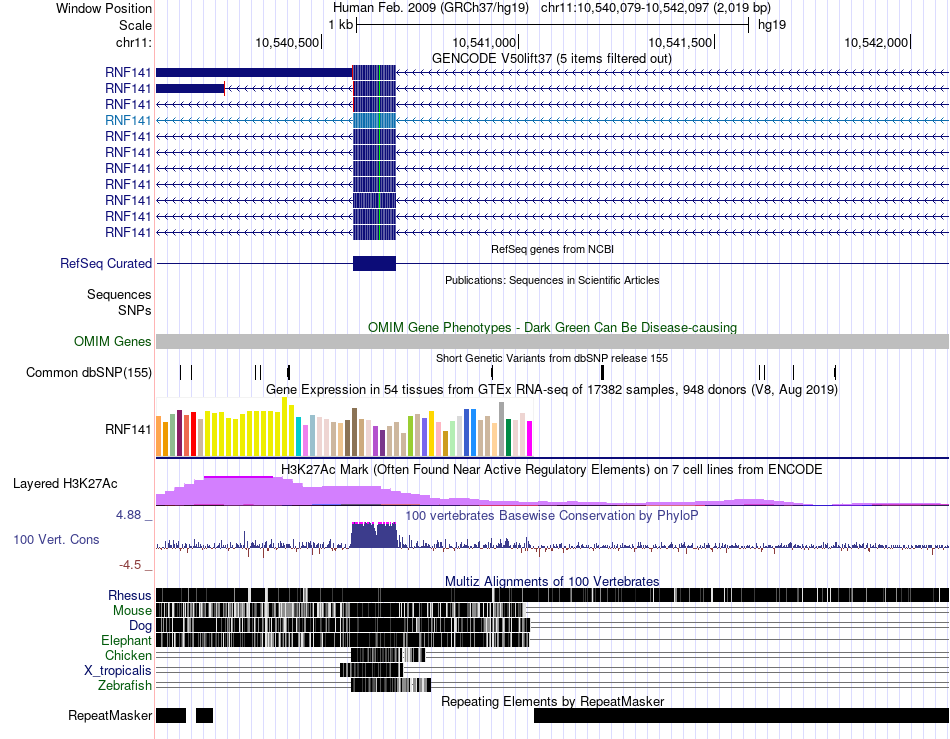Click the Layered H3K27Ac track label
Image resolution: width=950 pixels, height=739 pixels.
(65, 483)
